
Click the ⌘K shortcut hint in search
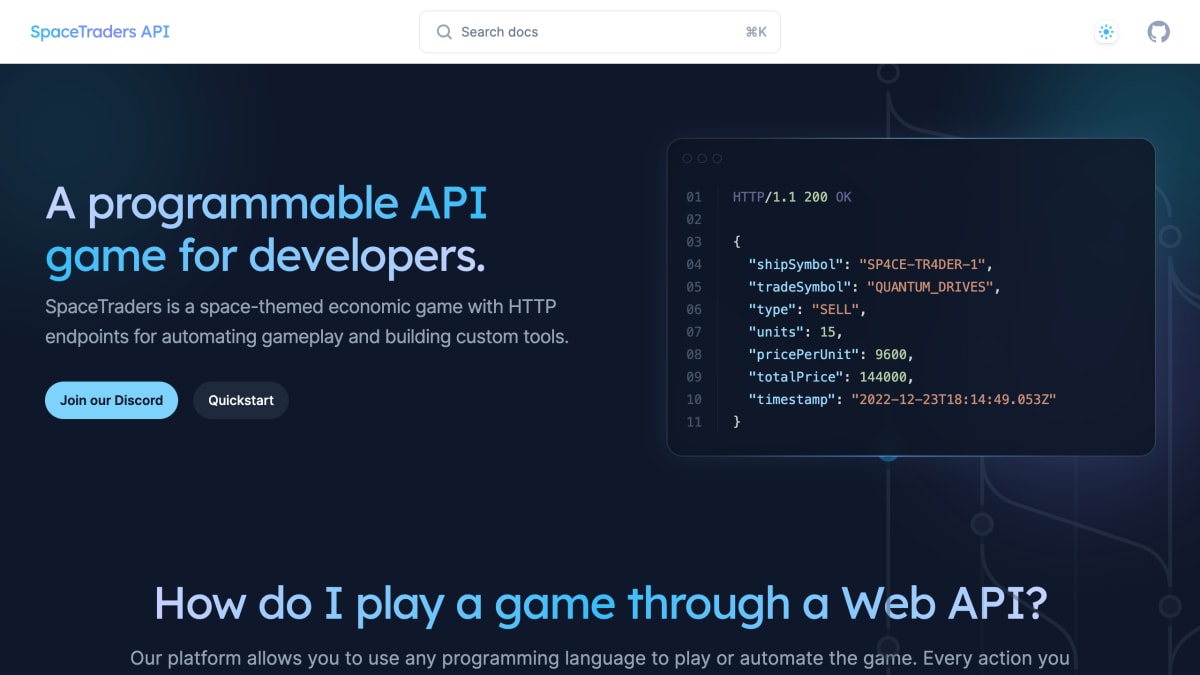point(756,32)
